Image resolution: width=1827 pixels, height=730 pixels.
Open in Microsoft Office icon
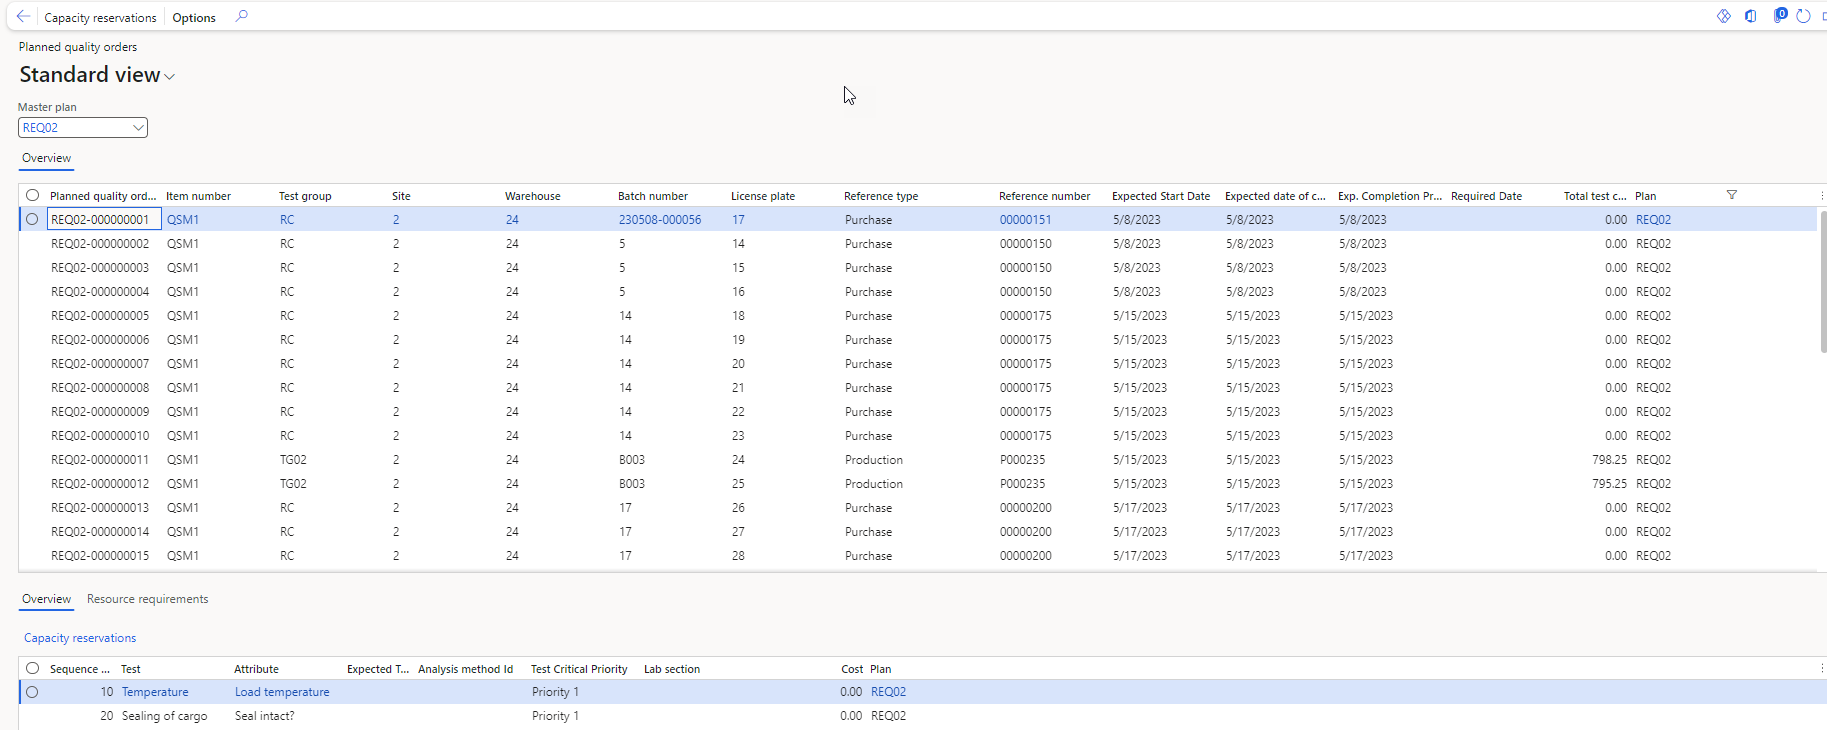tap(1751, 16)
